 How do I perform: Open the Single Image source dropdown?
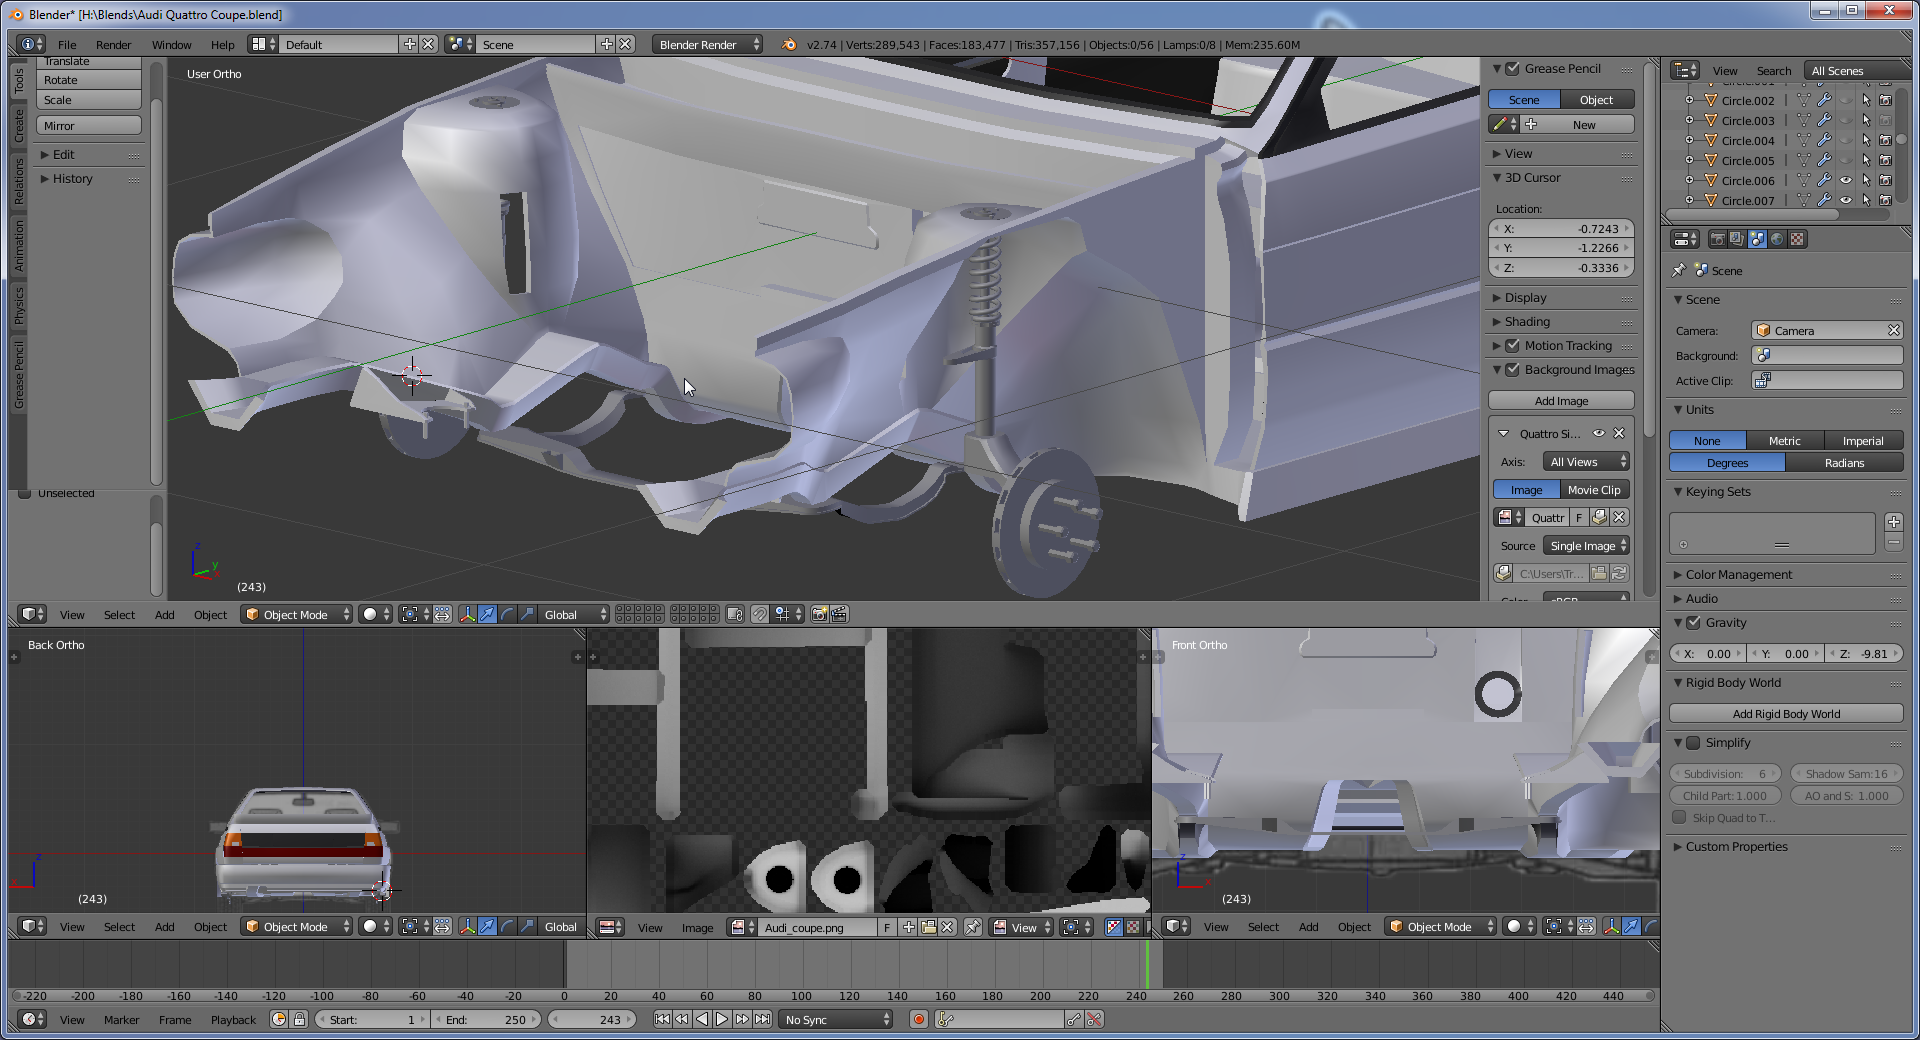(1586, 546)
